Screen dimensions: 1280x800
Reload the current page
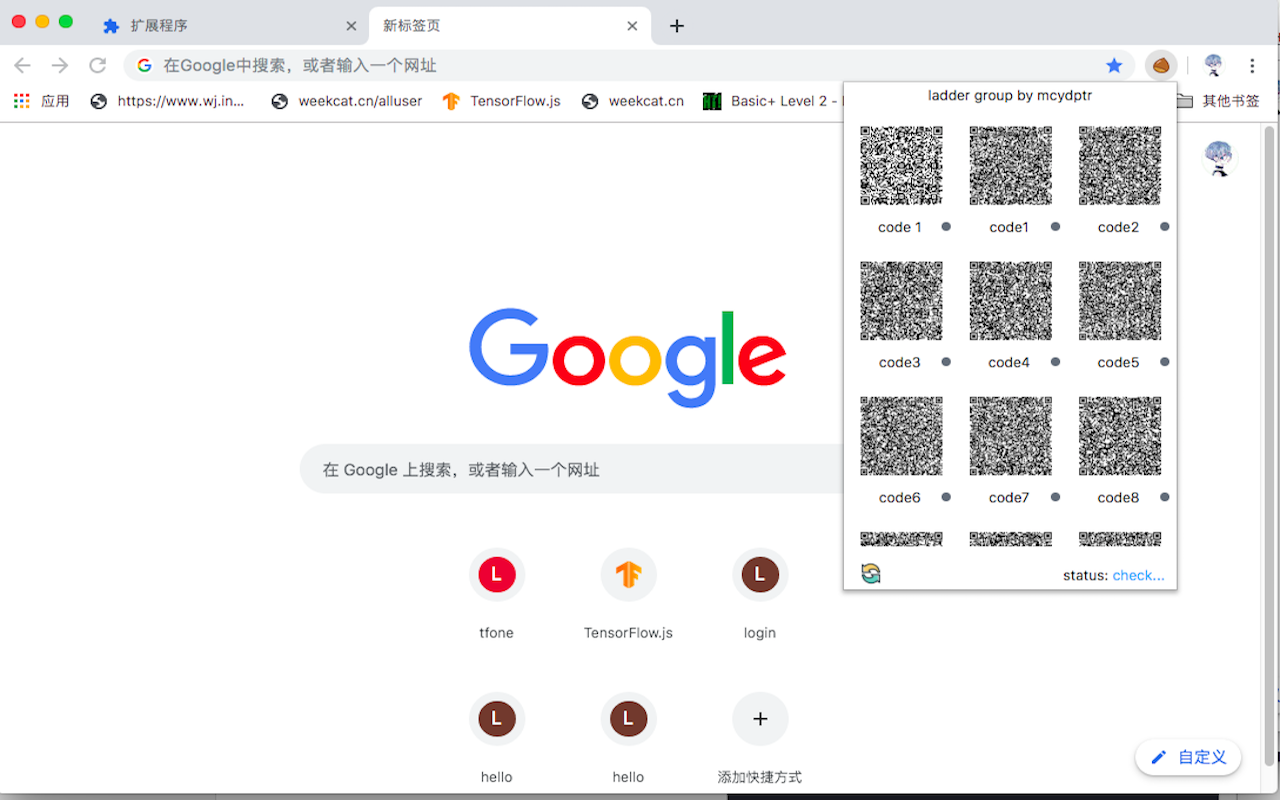point(97,65)
